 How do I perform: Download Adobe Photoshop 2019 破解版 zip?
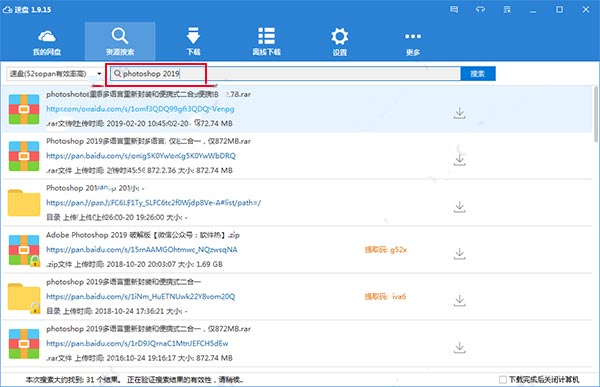(460, 253)
